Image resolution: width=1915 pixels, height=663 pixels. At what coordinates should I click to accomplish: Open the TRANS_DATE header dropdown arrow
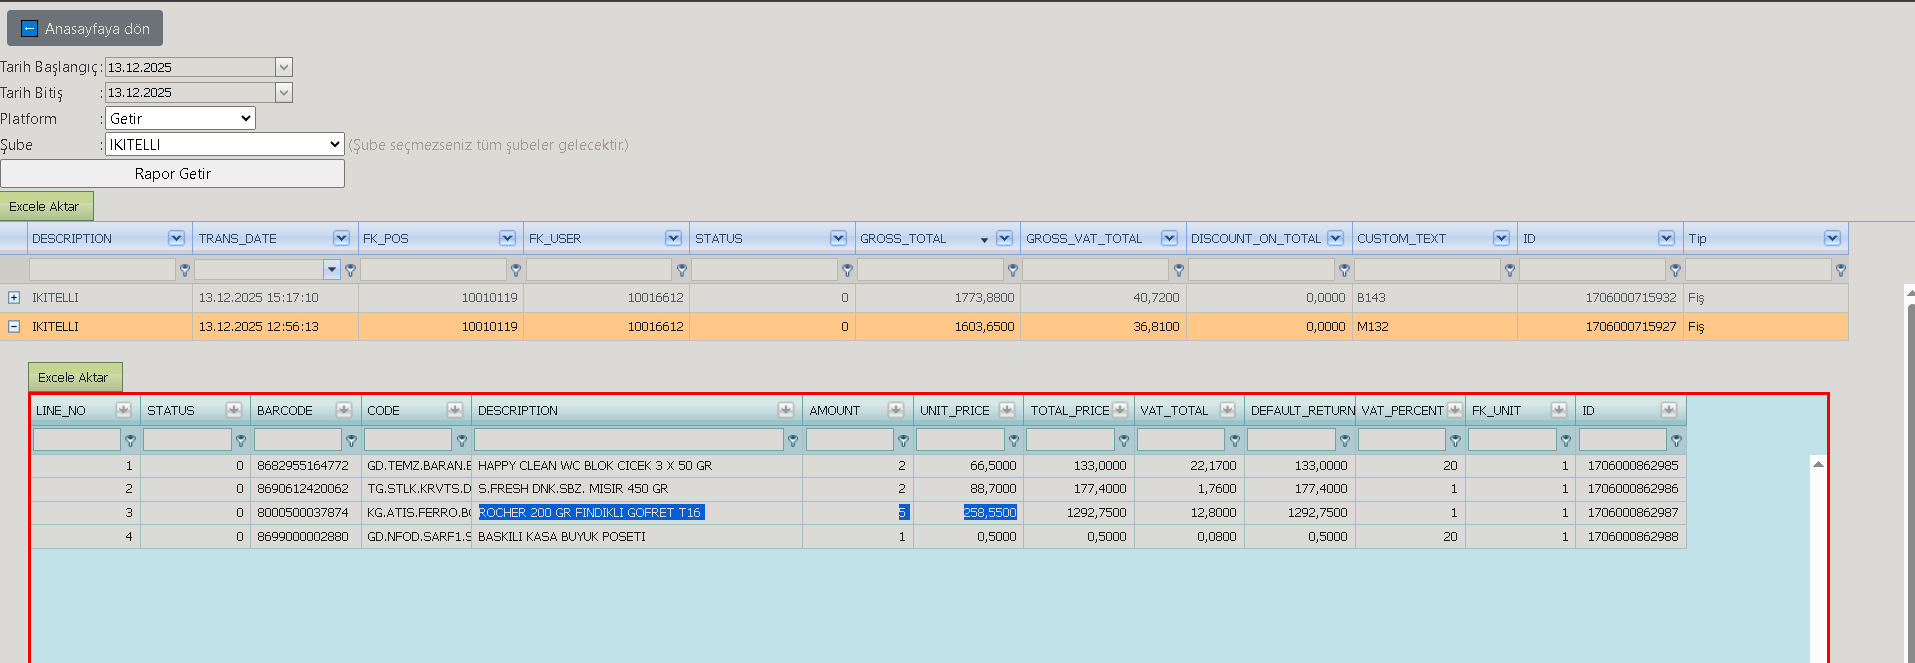click(341, 238)
